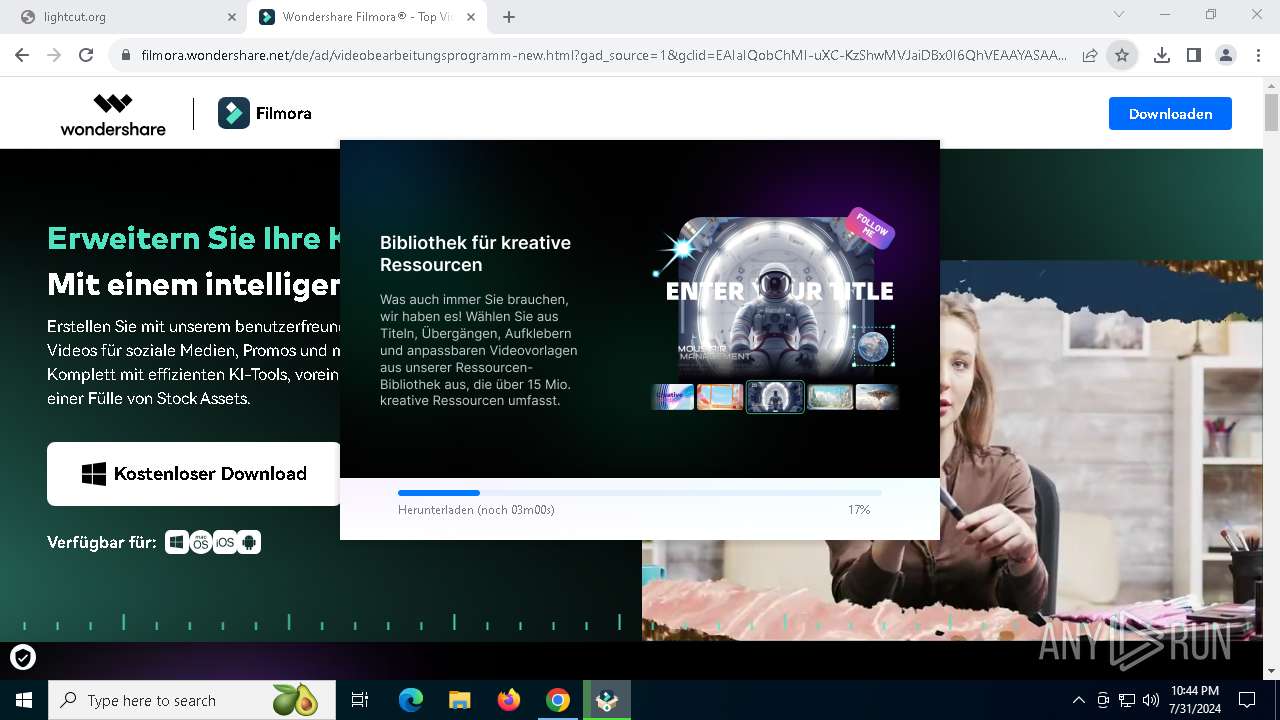Click the network tray icon
This screenshot has height=720, width=1280.
(1127, 700)
